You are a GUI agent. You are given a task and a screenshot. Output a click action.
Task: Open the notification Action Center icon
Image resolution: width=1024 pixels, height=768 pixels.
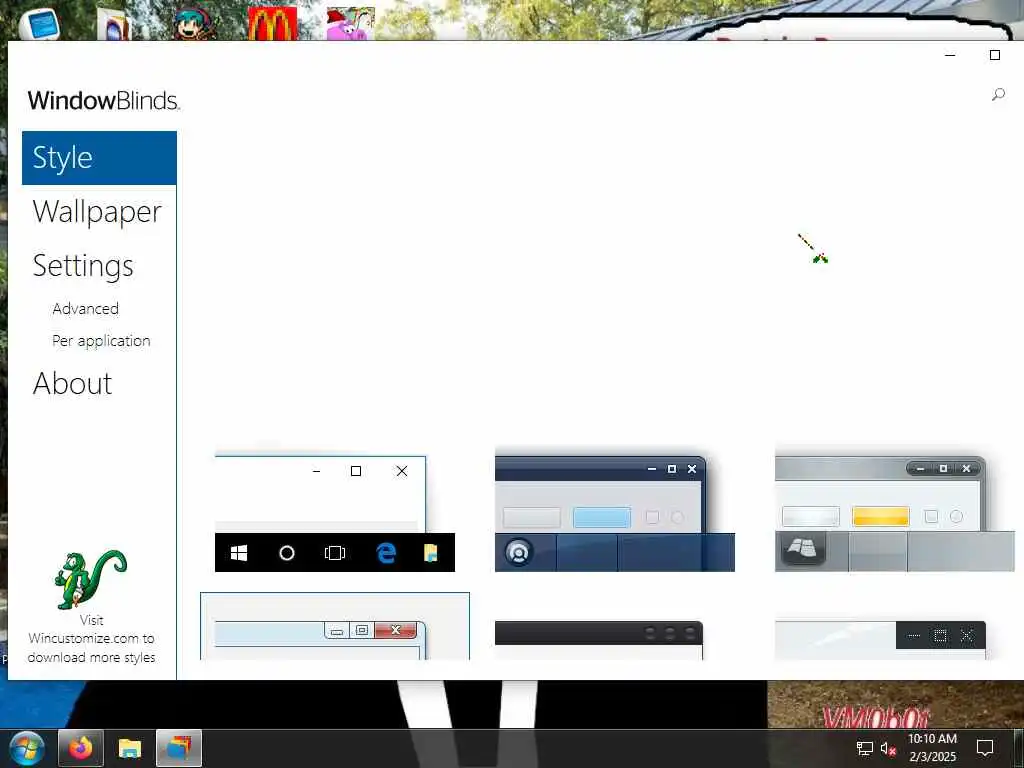click(x=985, y=748)
